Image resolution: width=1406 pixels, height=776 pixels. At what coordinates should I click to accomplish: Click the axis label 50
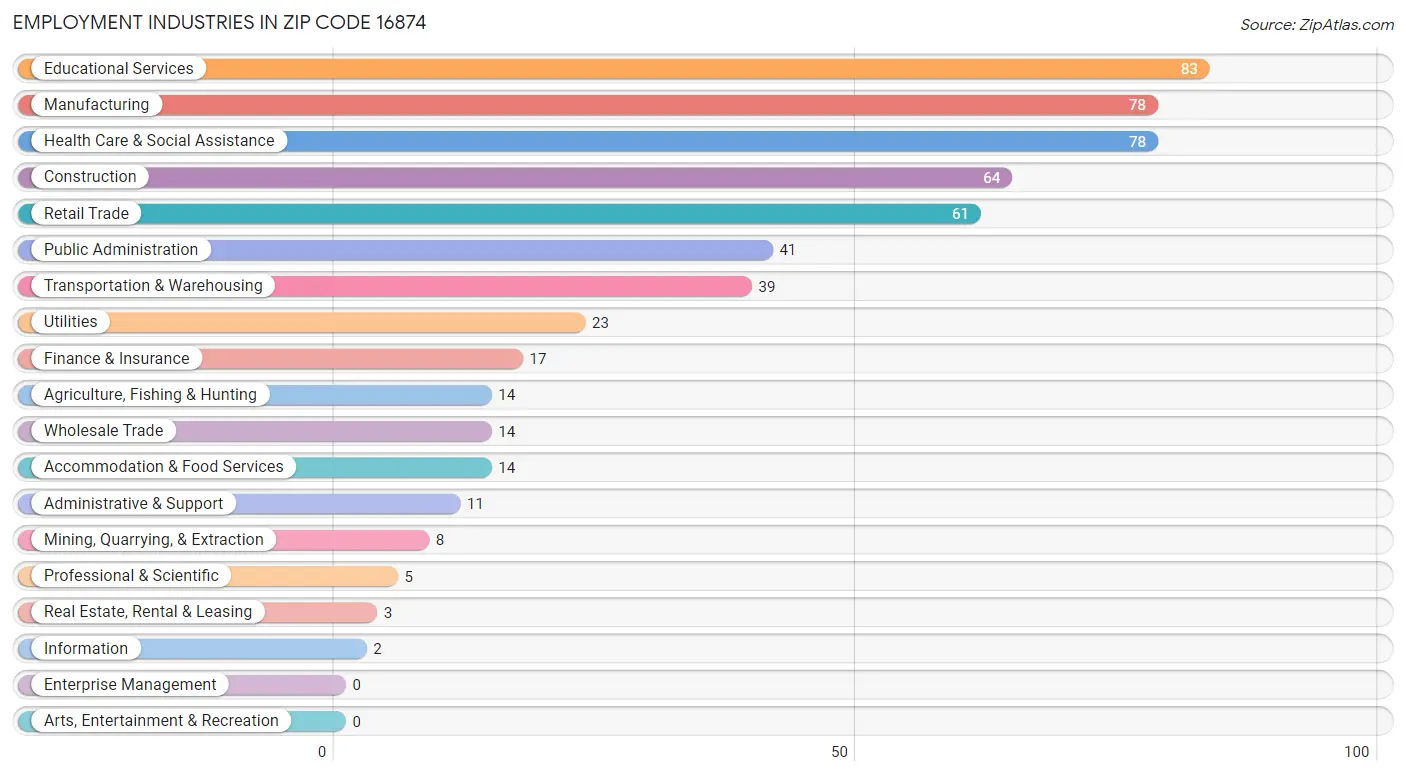[840, 752]
